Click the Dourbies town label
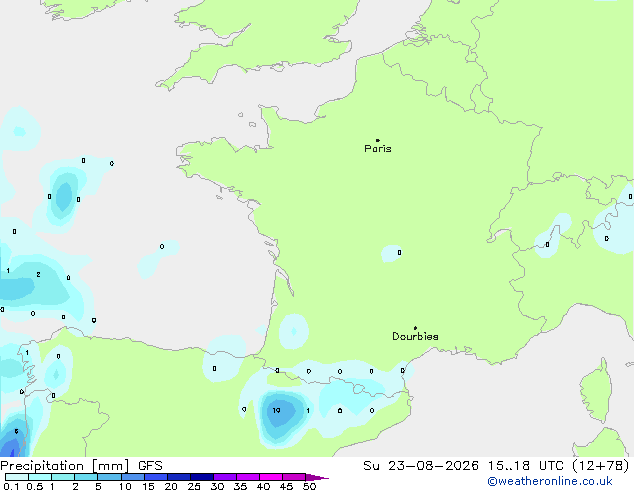 click(415, 336)
